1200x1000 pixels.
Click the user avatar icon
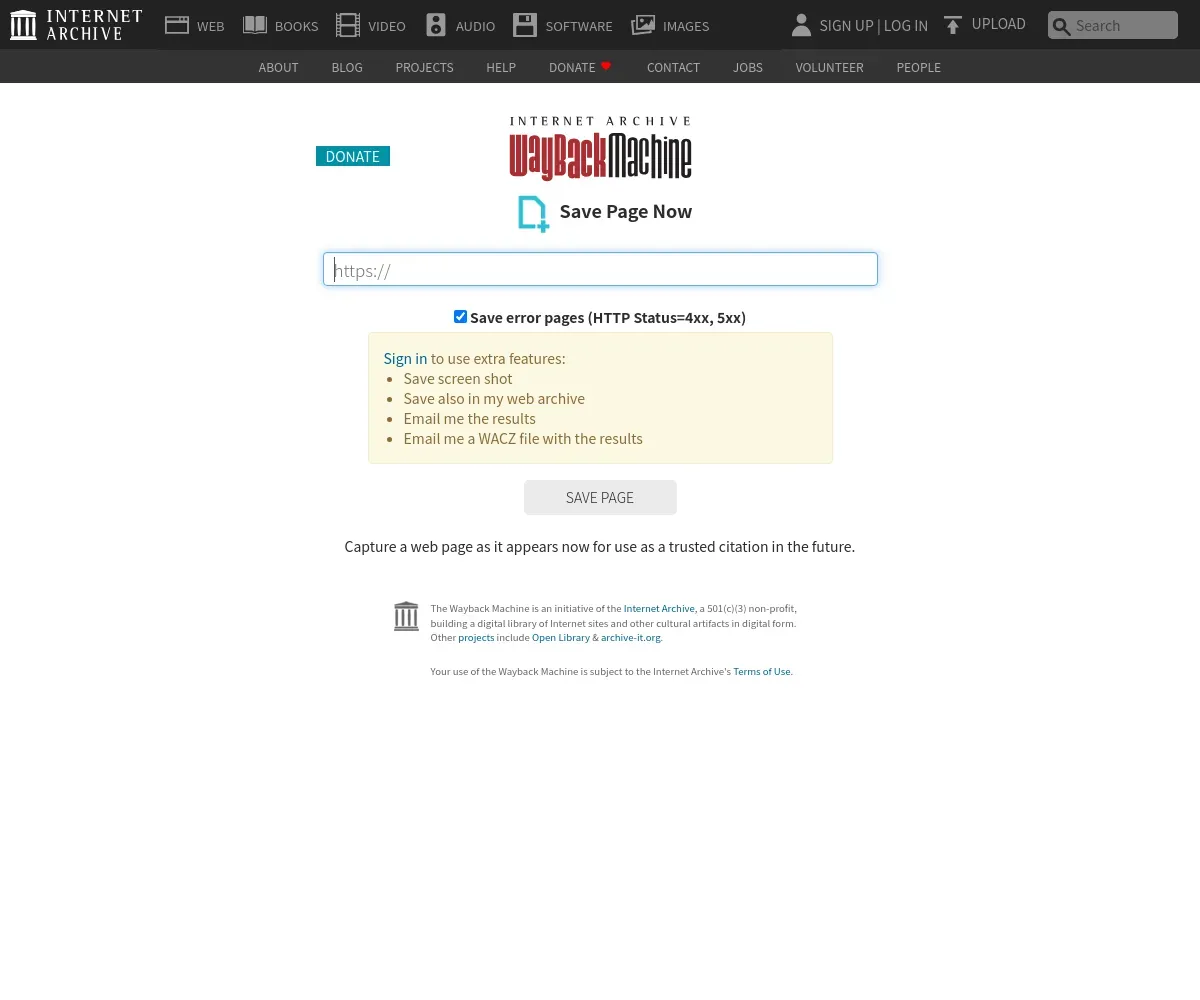click(801, 25)
